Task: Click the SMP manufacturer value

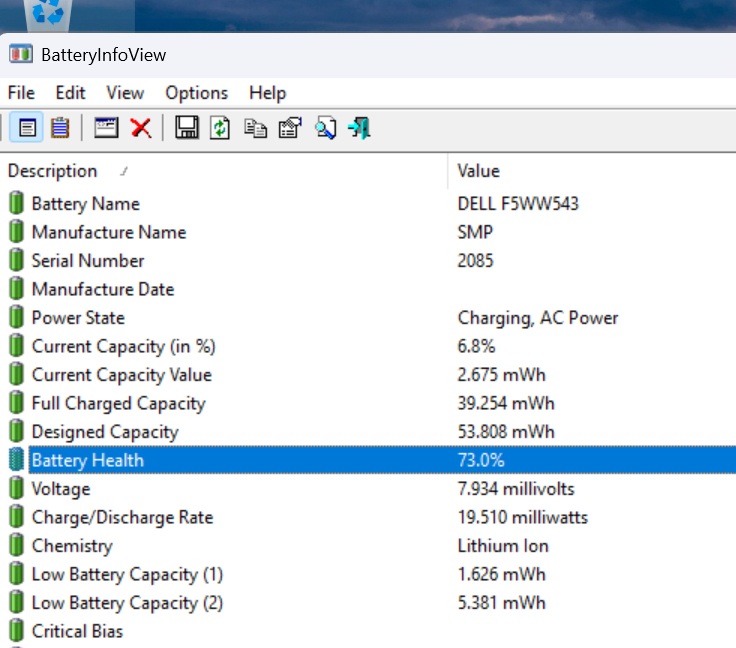Action: 475,232
